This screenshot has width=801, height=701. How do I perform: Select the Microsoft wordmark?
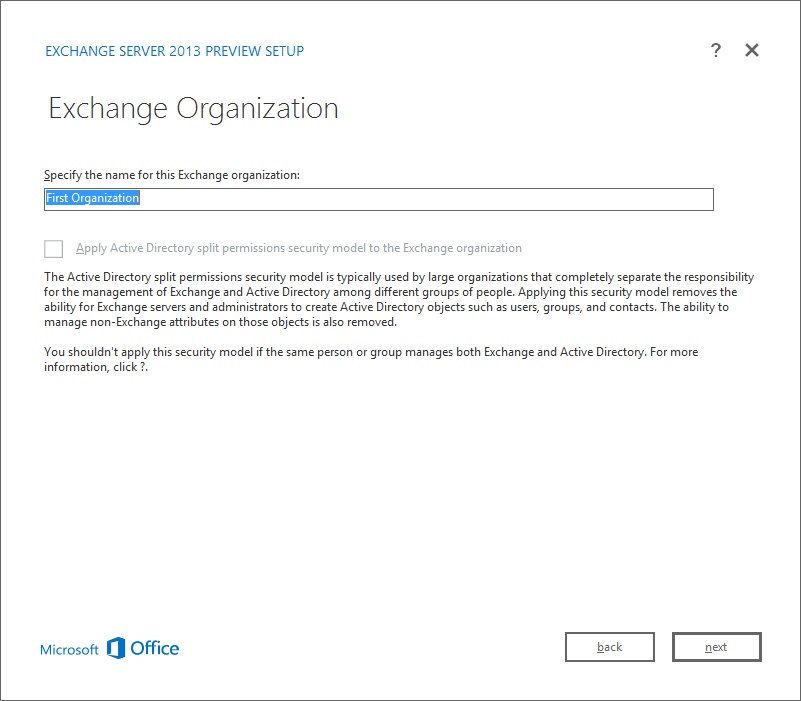pos(68,649)
